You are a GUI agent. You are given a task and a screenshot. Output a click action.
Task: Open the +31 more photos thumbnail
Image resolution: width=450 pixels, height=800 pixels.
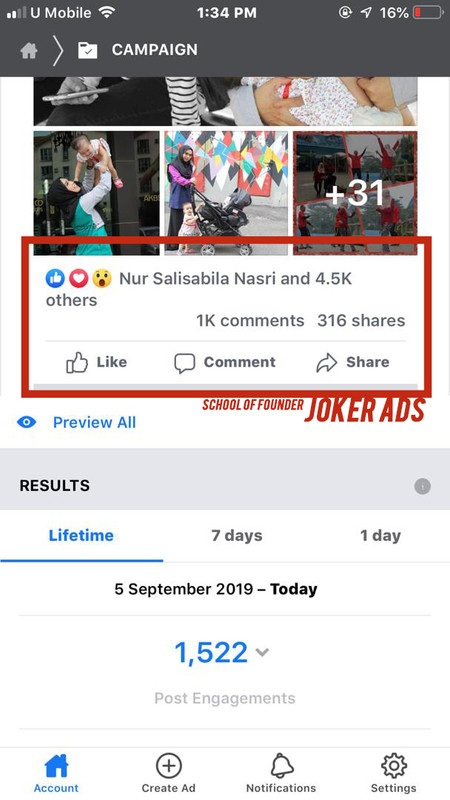[355, 193]
